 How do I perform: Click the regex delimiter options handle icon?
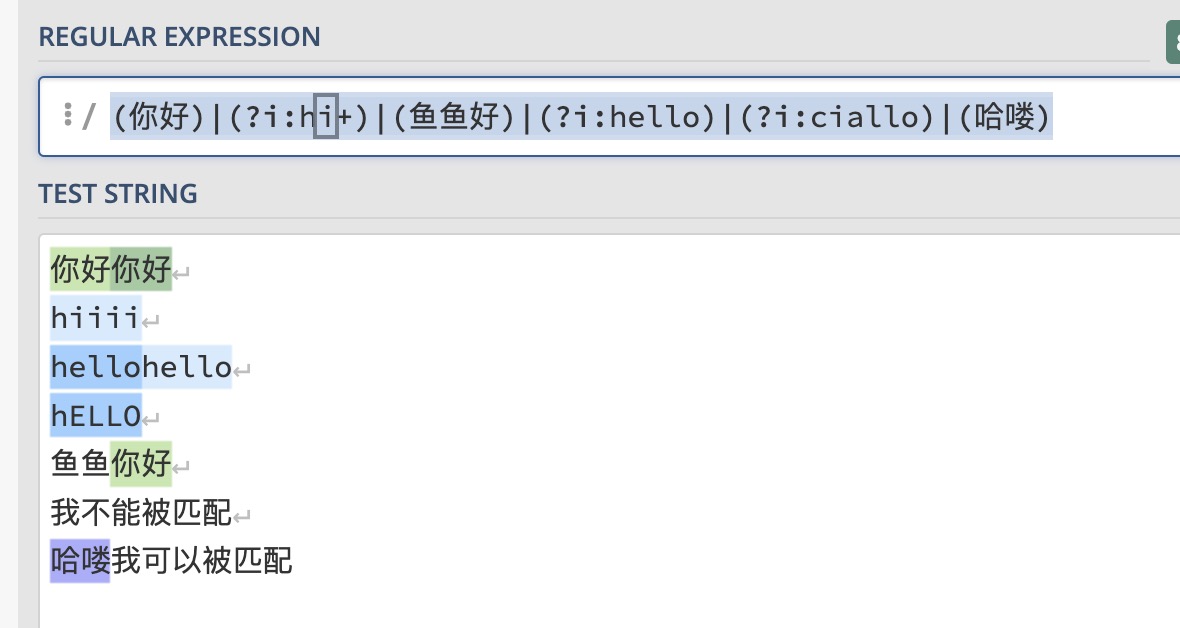click(67, 116)
